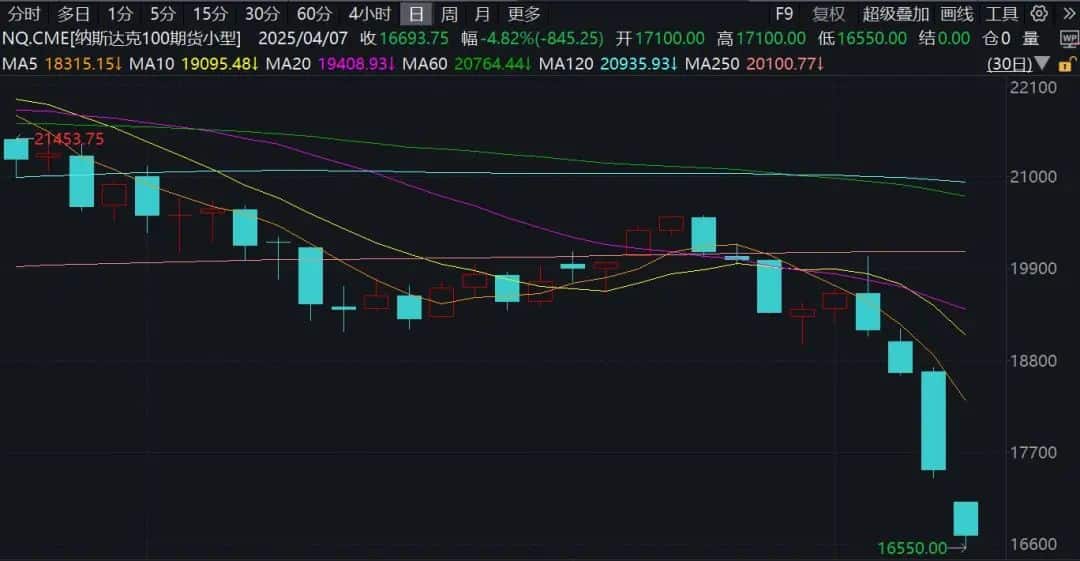The height and width of the screenshot is (561, 1080).
Task: Open the settings gear icon
Action: 1039,13
